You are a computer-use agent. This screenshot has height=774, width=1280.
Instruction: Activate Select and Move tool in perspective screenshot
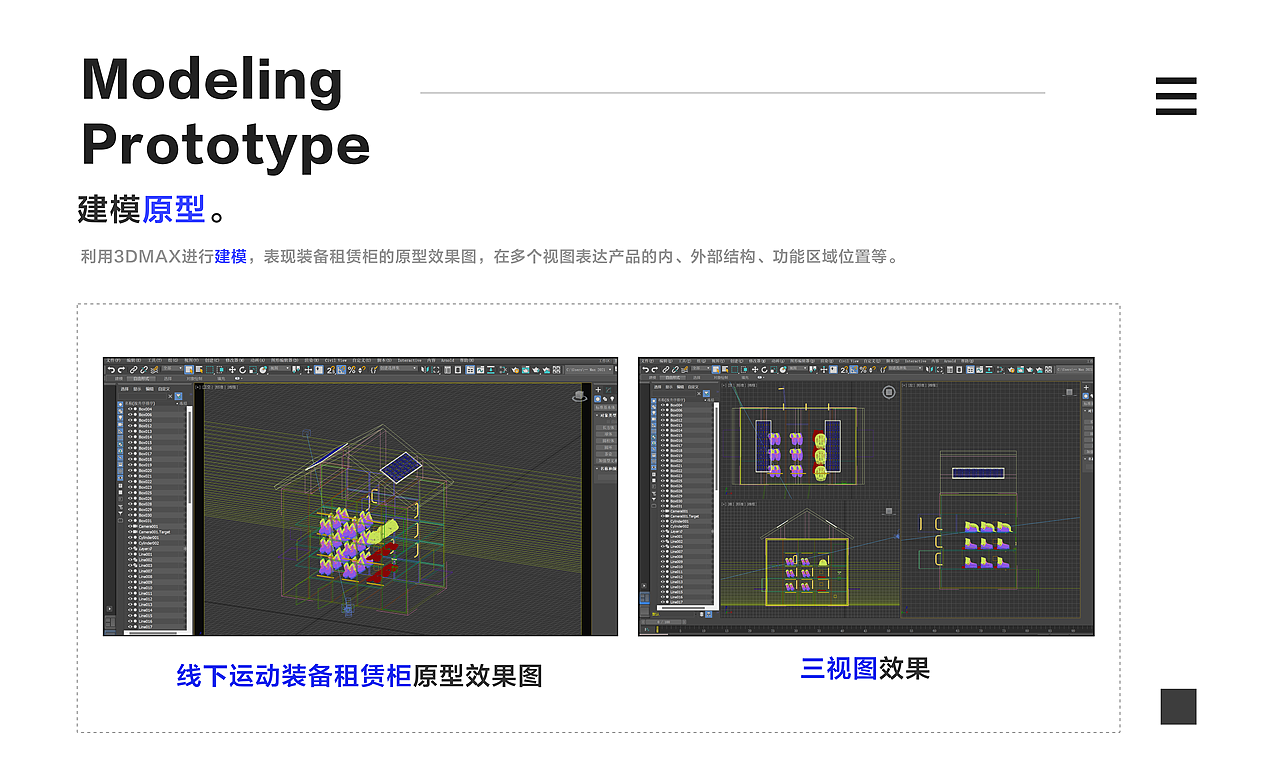coord(232,370)
